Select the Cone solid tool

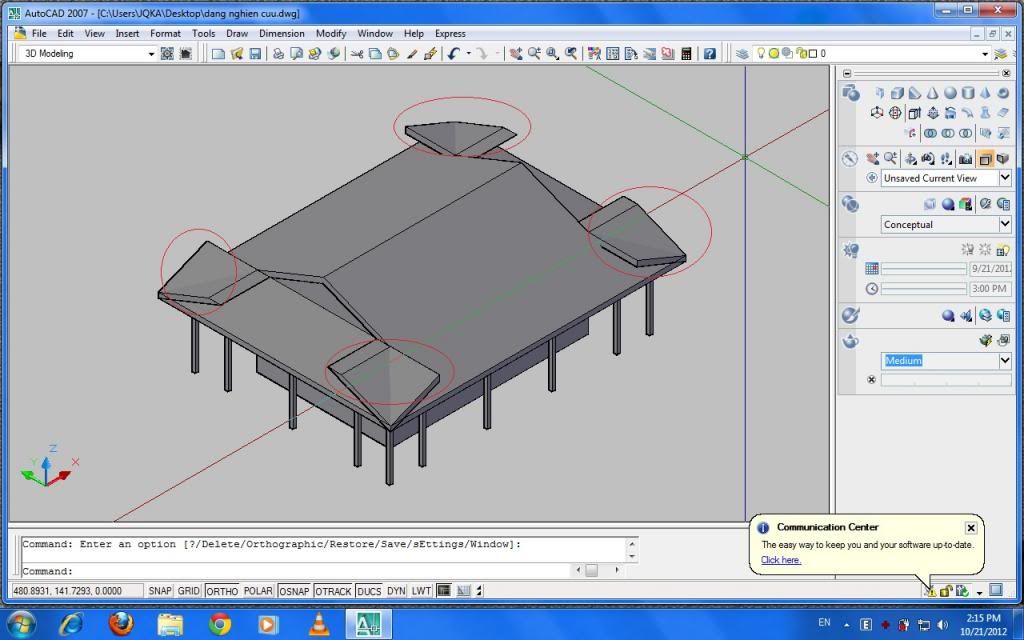(933, 93)
